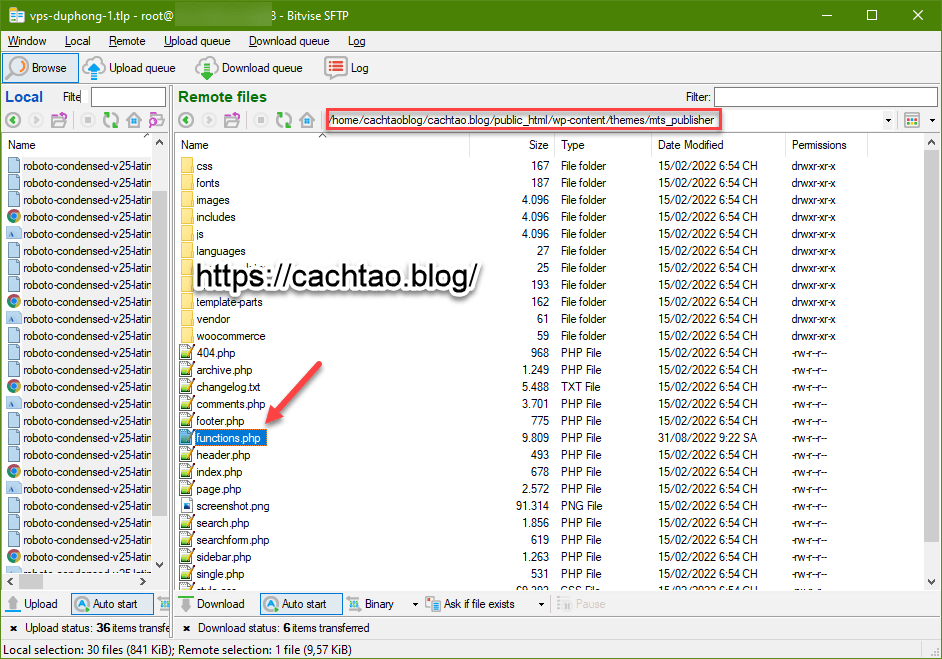The height and width of the screenshot is (659, 942).
Task: Select the languages folder
Action: [220, 251]
